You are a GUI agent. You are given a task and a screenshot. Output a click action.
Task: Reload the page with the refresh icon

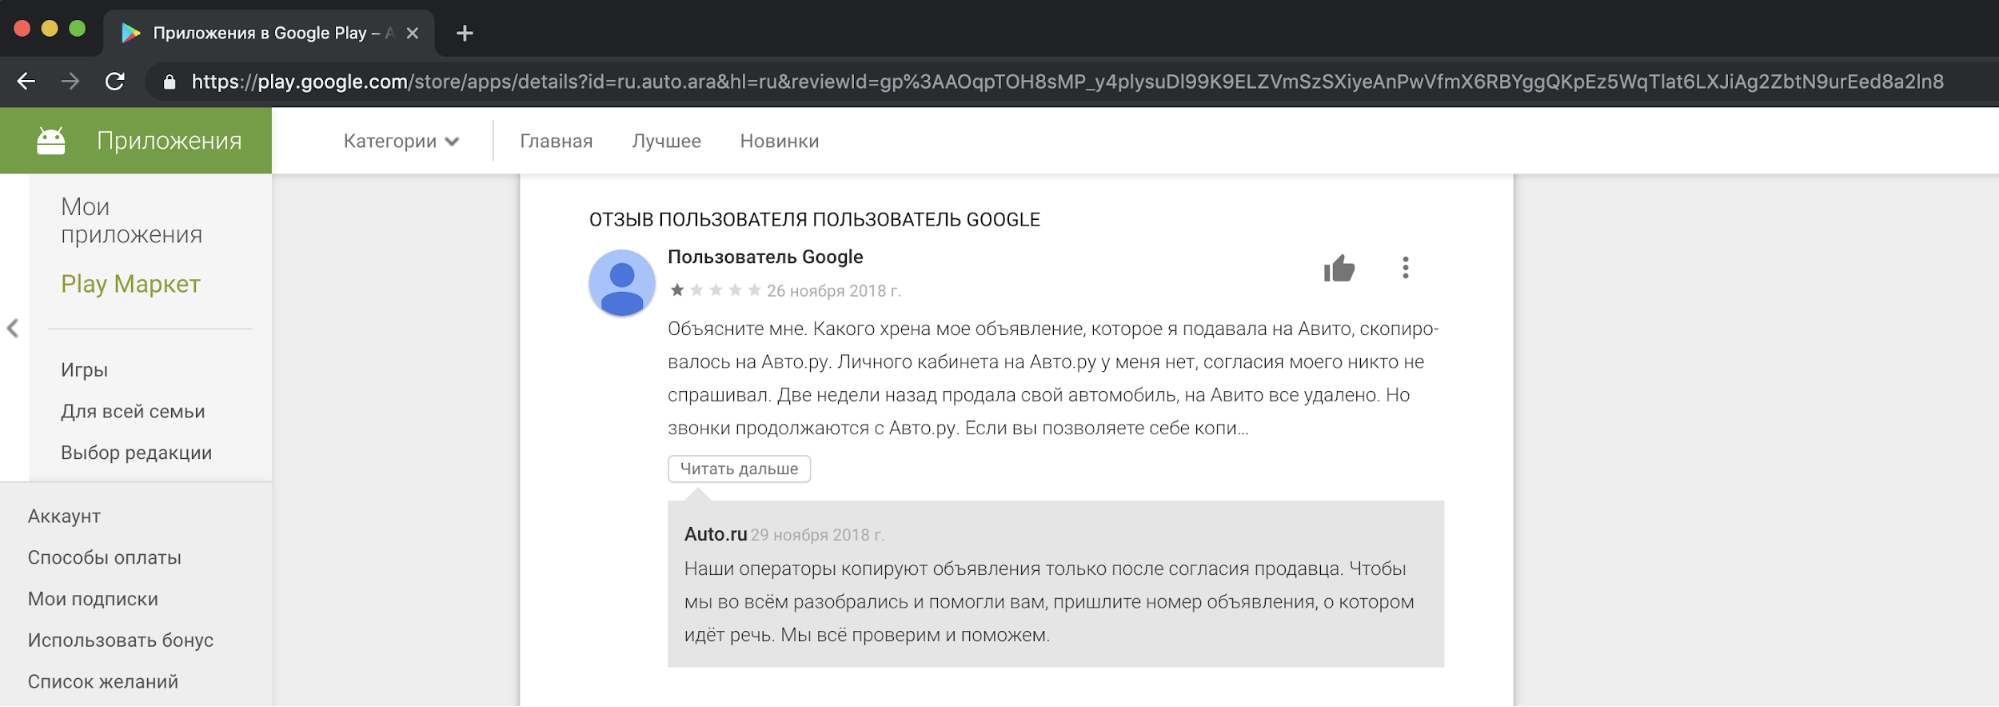pyautogui.click(x=115, y=81)
